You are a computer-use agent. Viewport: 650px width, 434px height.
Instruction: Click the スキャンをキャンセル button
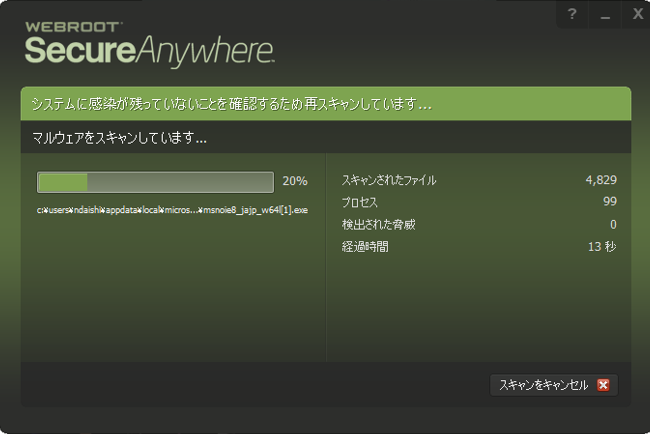pos(554,385)
